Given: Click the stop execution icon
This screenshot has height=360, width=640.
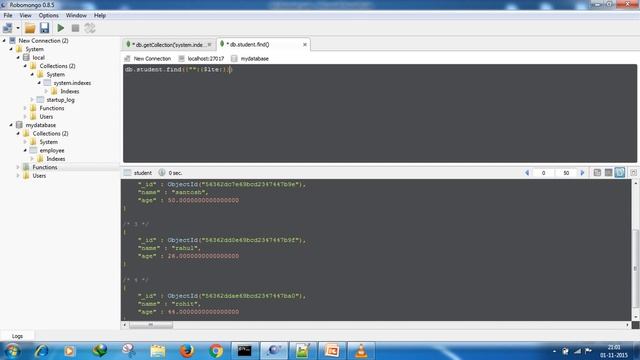Looking at the screenshot, I should click(x=75, y=28).
